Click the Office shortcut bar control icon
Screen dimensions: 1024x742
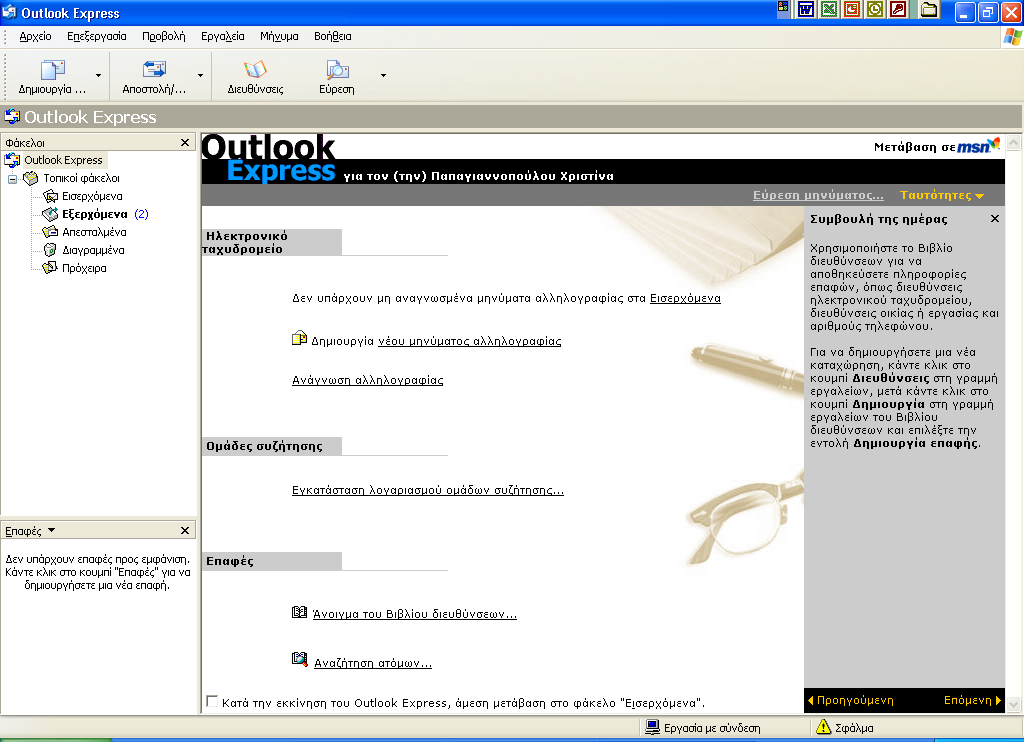[x=782, y=7]
